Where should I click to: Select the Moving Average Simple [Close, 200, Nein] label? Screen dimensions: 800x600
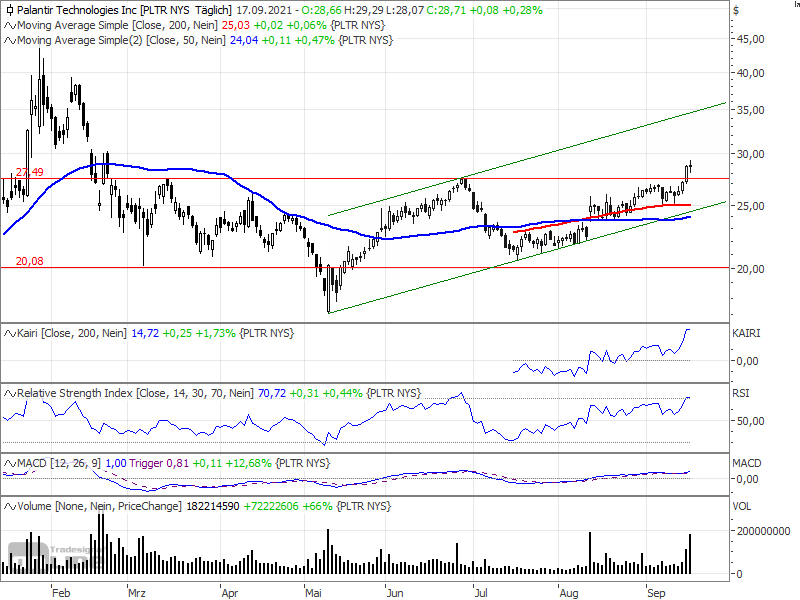tap(117, 26)
